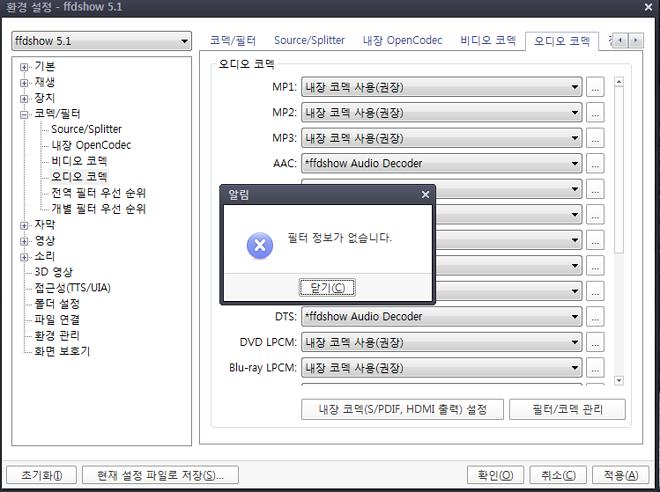The height and width of the screenshot is (492, 660).
Task: Open the ffdshow 5.1 preset dropdown
Action: [101, 41]
